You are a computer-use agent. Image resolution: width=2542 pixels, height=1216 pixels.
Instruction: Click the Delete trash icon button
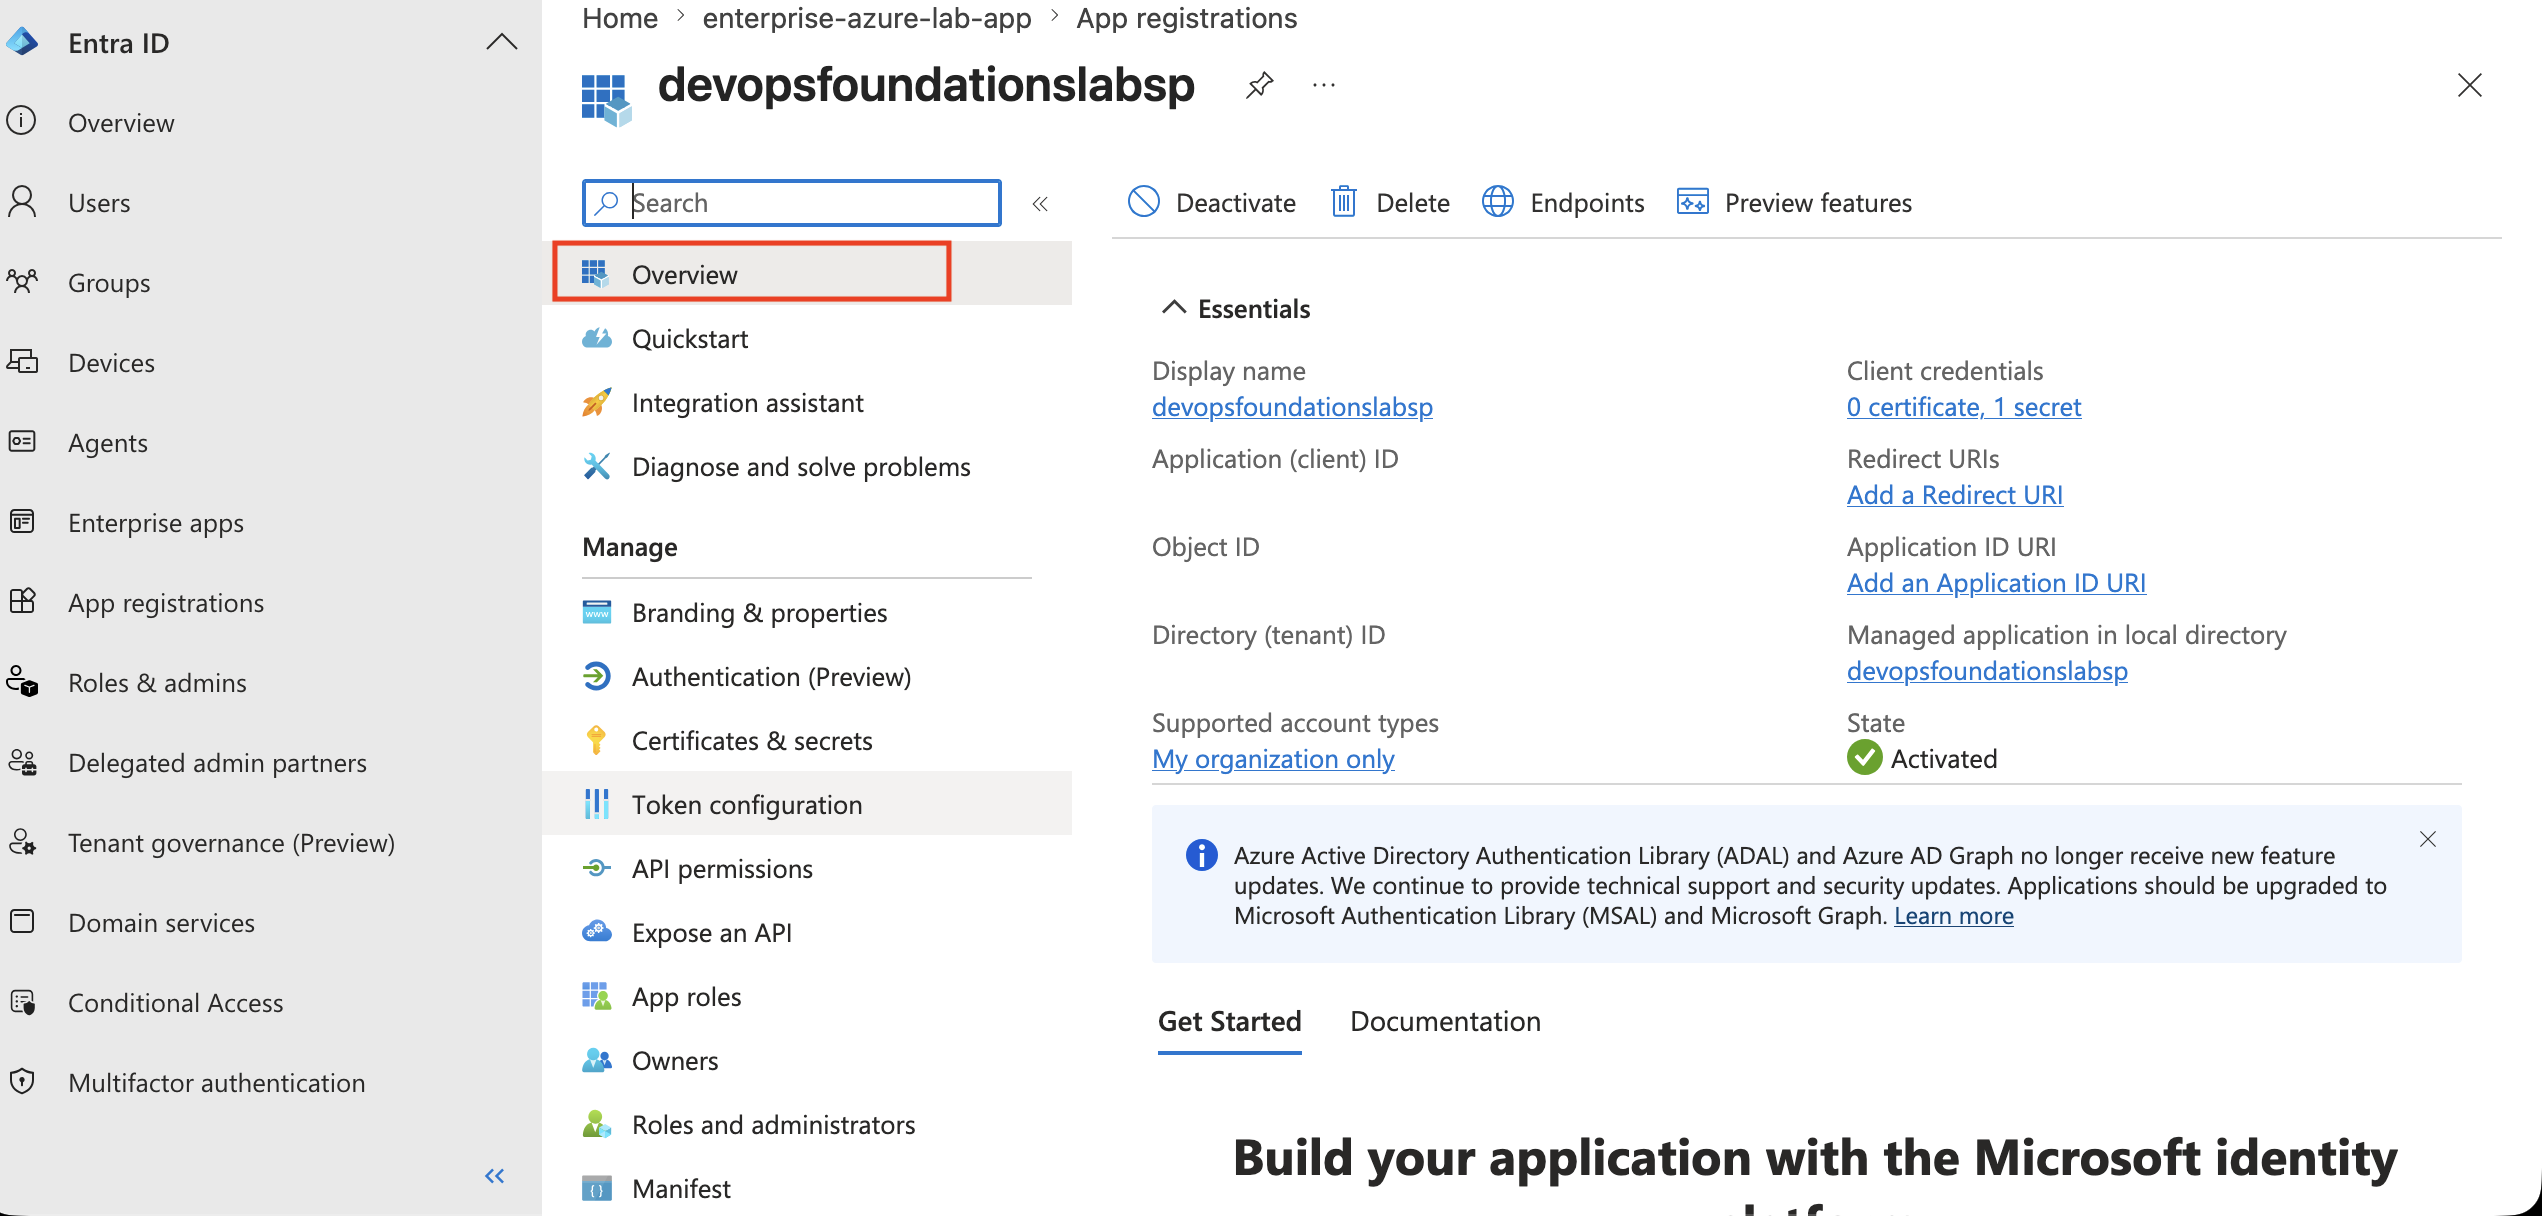click(x=1344, y=202)
